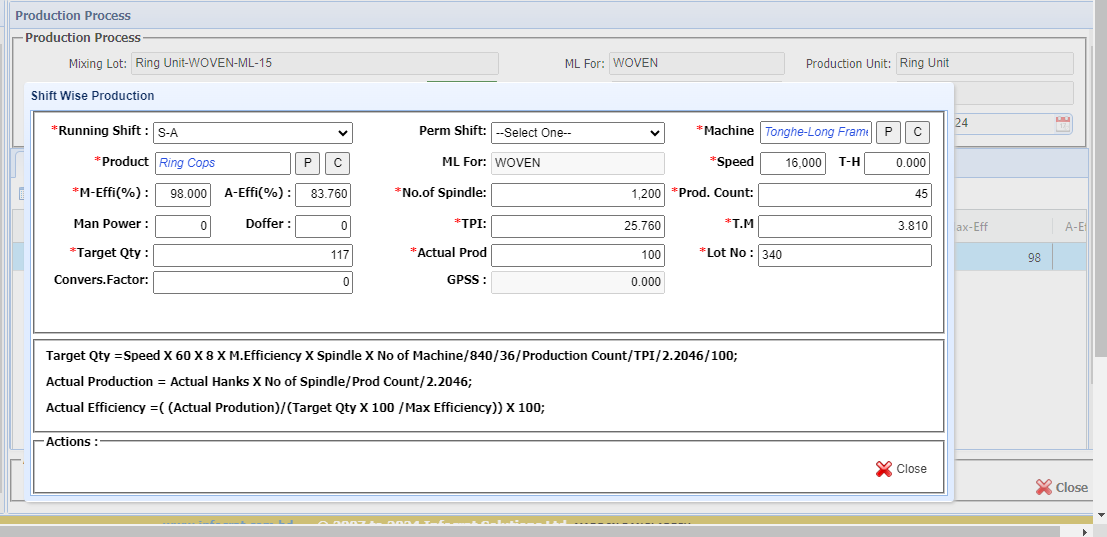Click the Target Qty formula text
Screen dimensions: 1107x537
click(392, 356)
